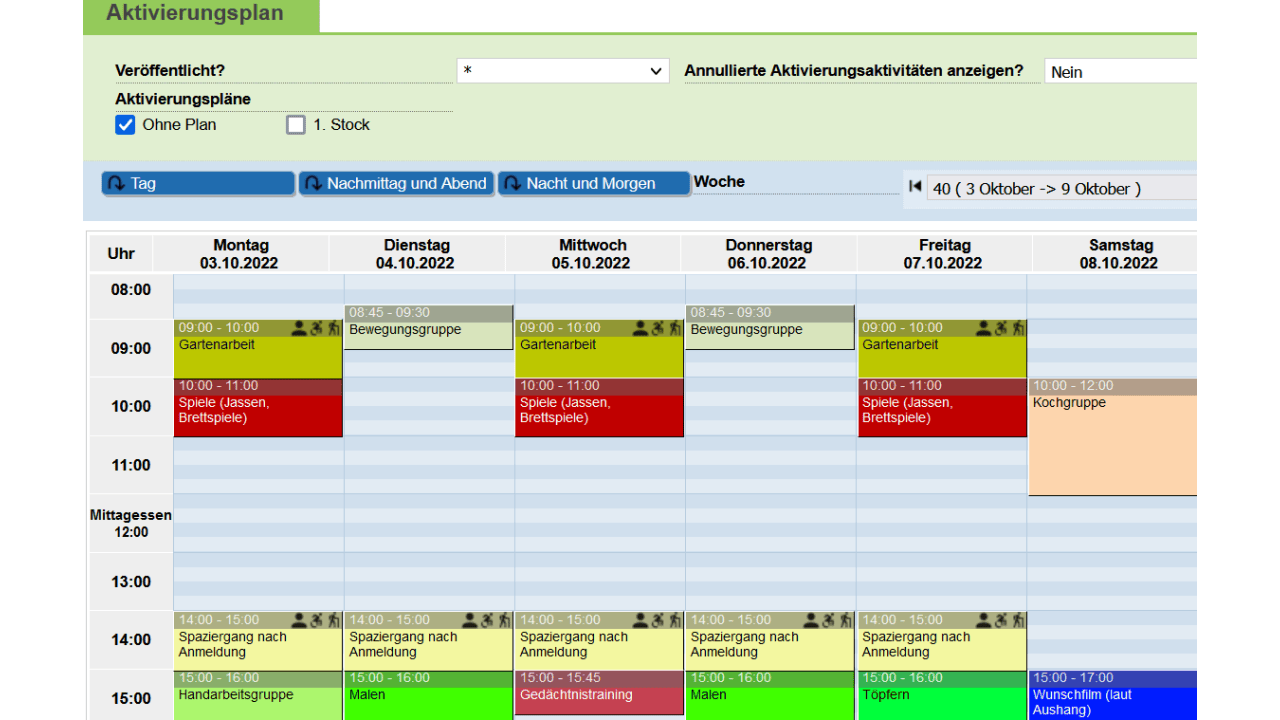Open the Woche selector week 40
The width and height of the screenshot is (1280, 720).
[1061, 188]
